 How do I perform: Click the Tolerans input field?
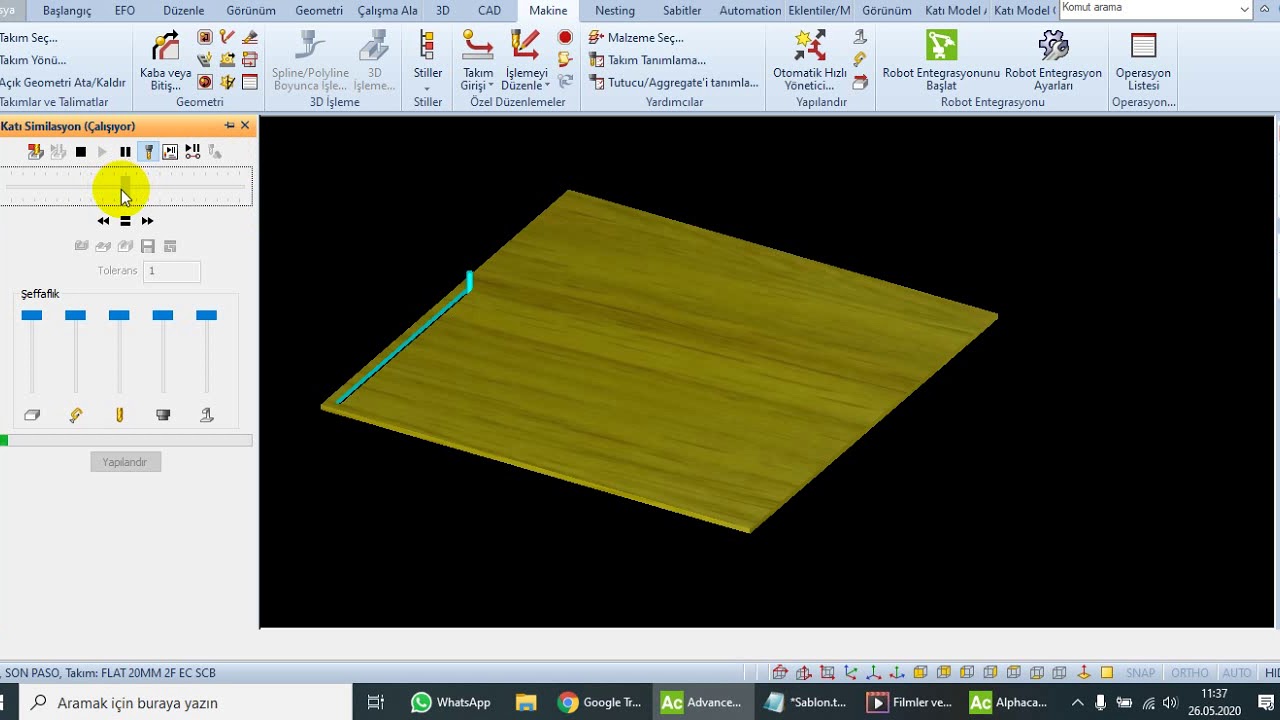(172, 271)
